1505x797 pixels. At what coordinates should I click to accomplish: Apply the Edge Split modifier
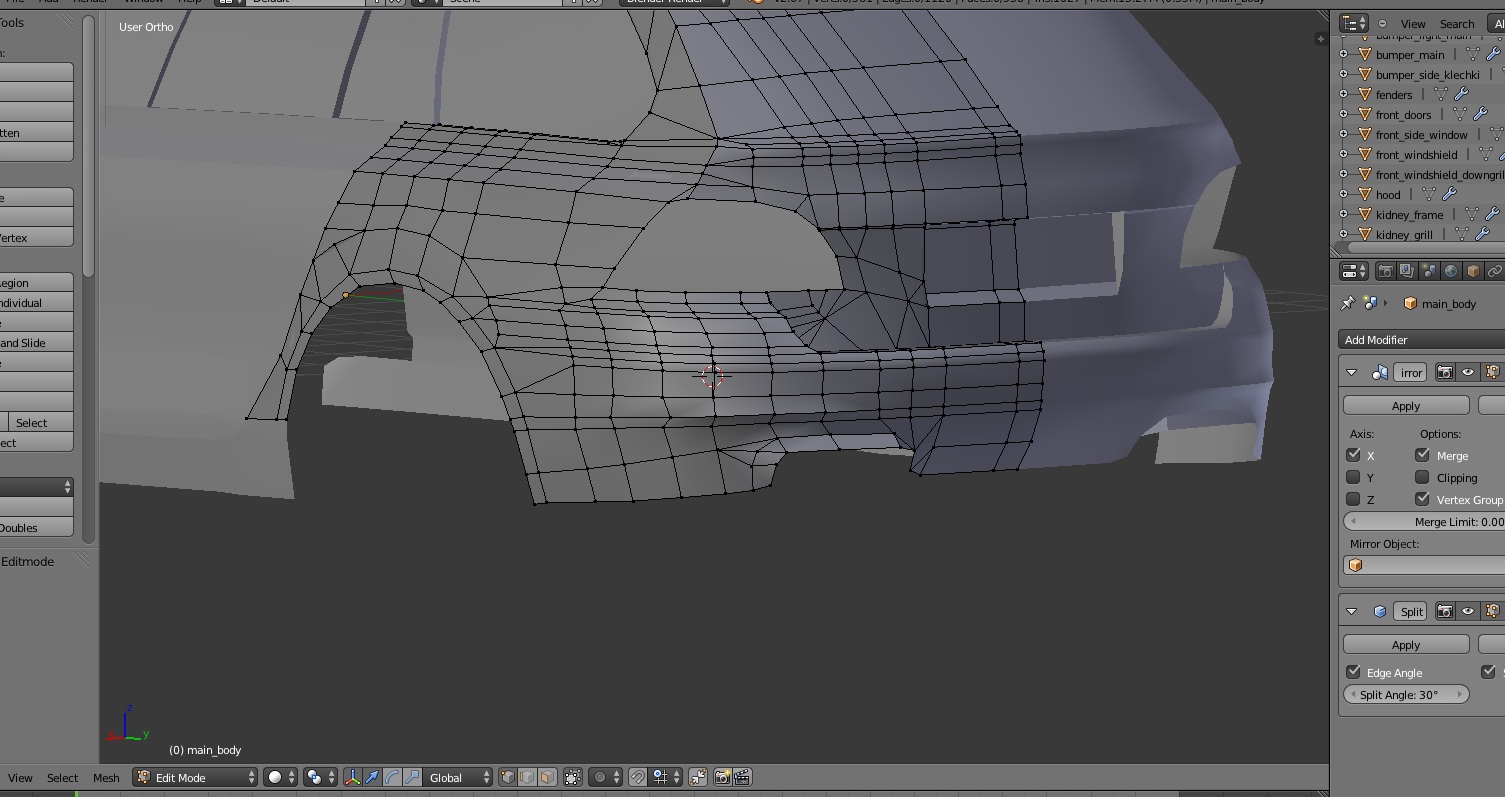click(1406, 644)
